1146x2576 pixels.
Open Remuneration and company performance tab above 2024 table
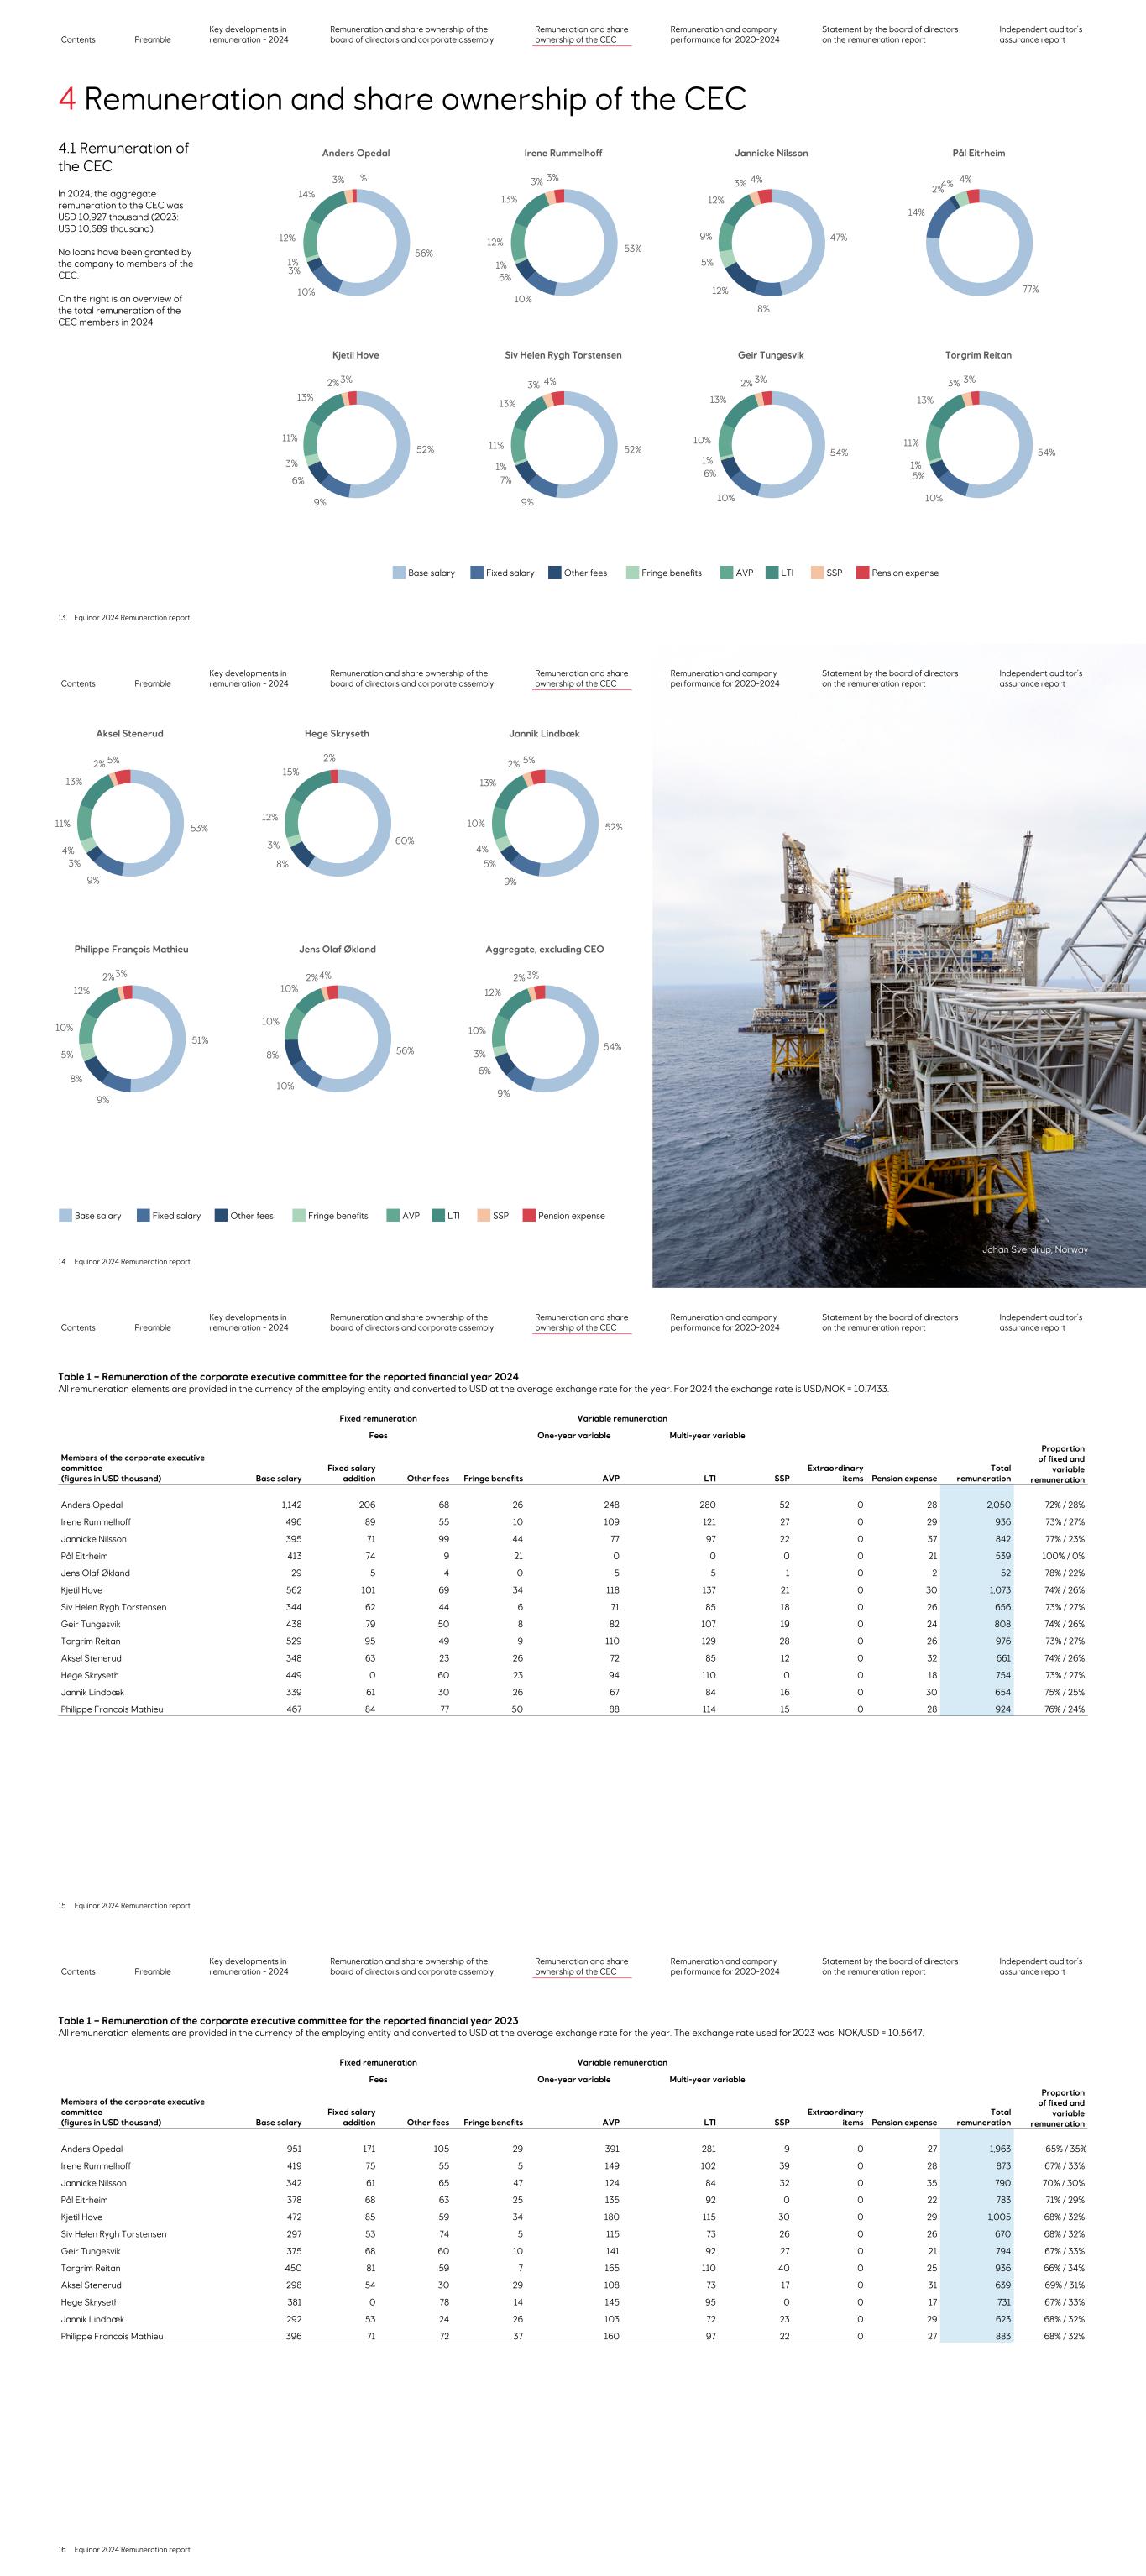(724, 1323)
